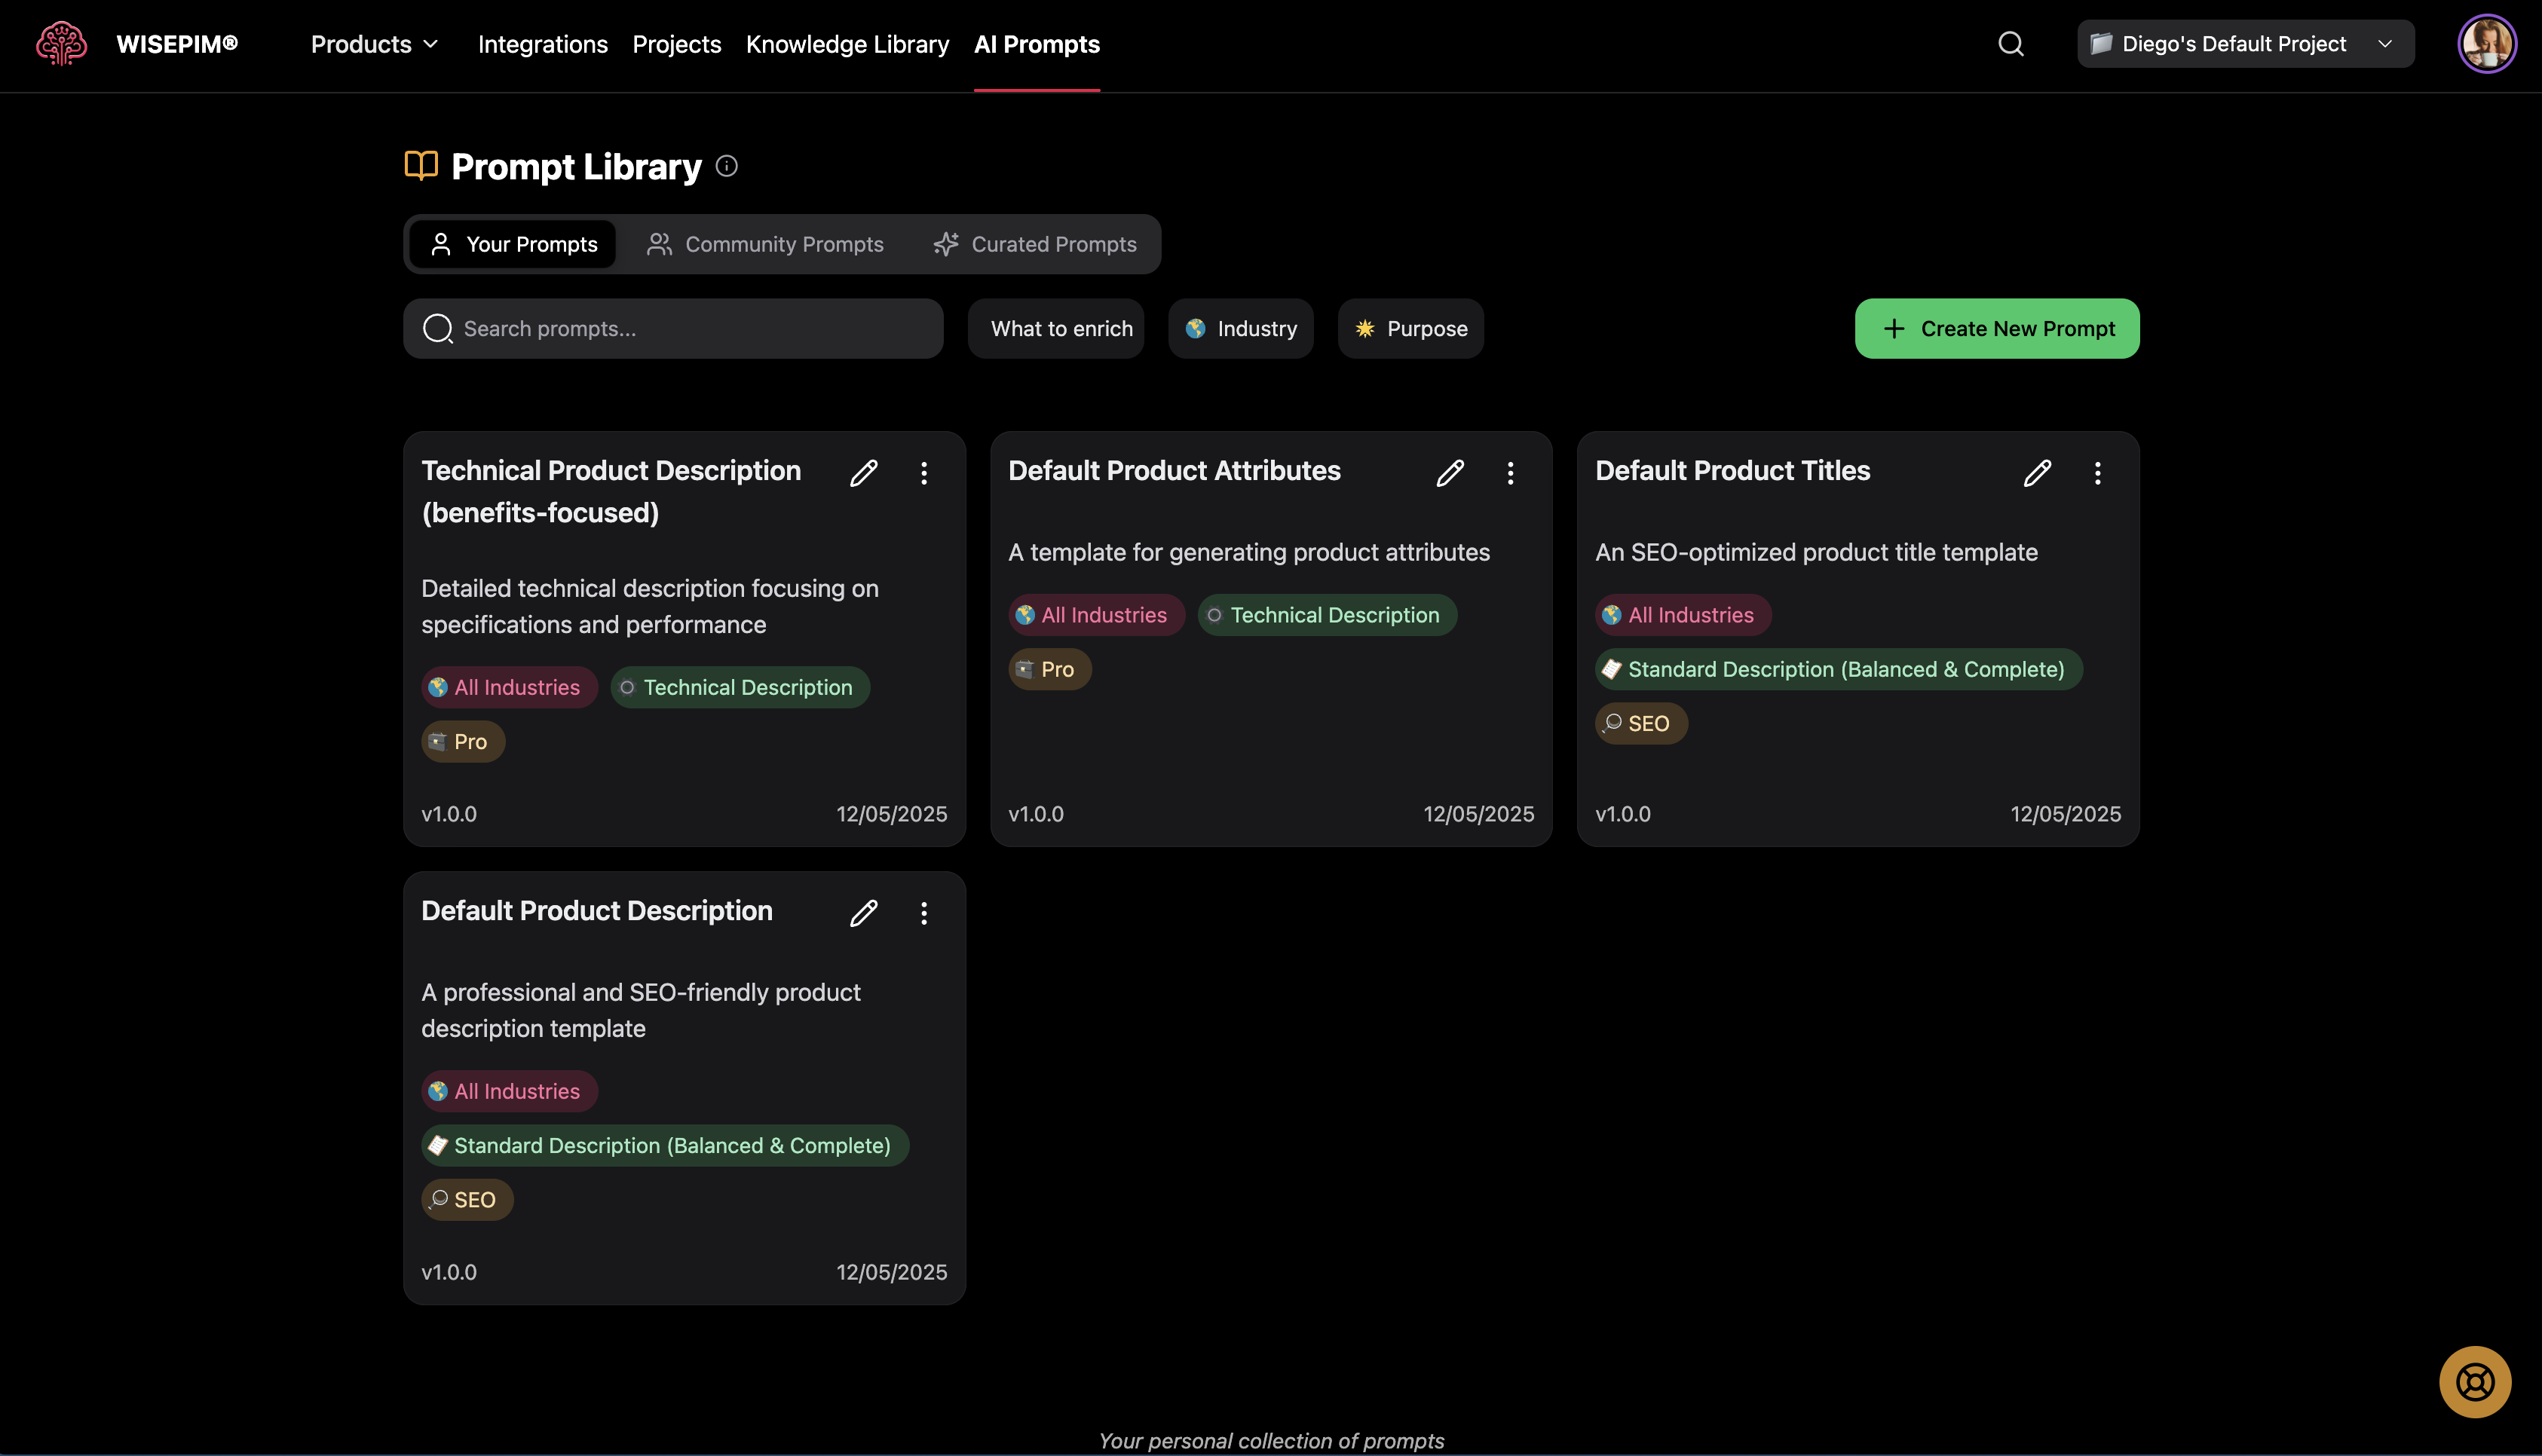Open the help lifebuoy widget
This screenshot has width=2542, height=1456.
(x=2474, y=1382)
